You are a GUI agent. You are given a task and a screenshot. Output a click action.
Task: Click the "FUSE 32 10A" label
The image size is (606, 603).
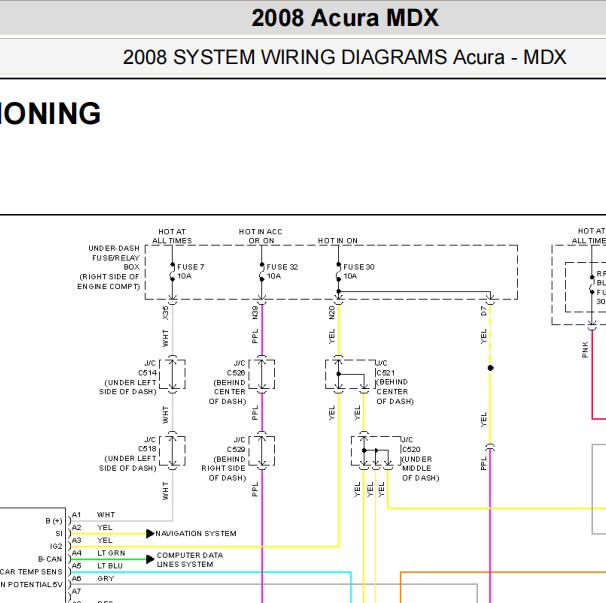coord(282,271)
